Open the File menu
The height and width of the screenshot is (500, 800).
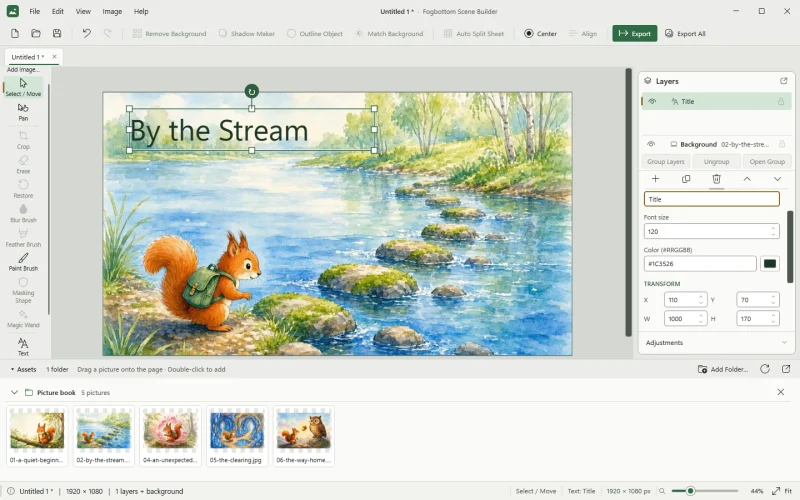point(35,11)
